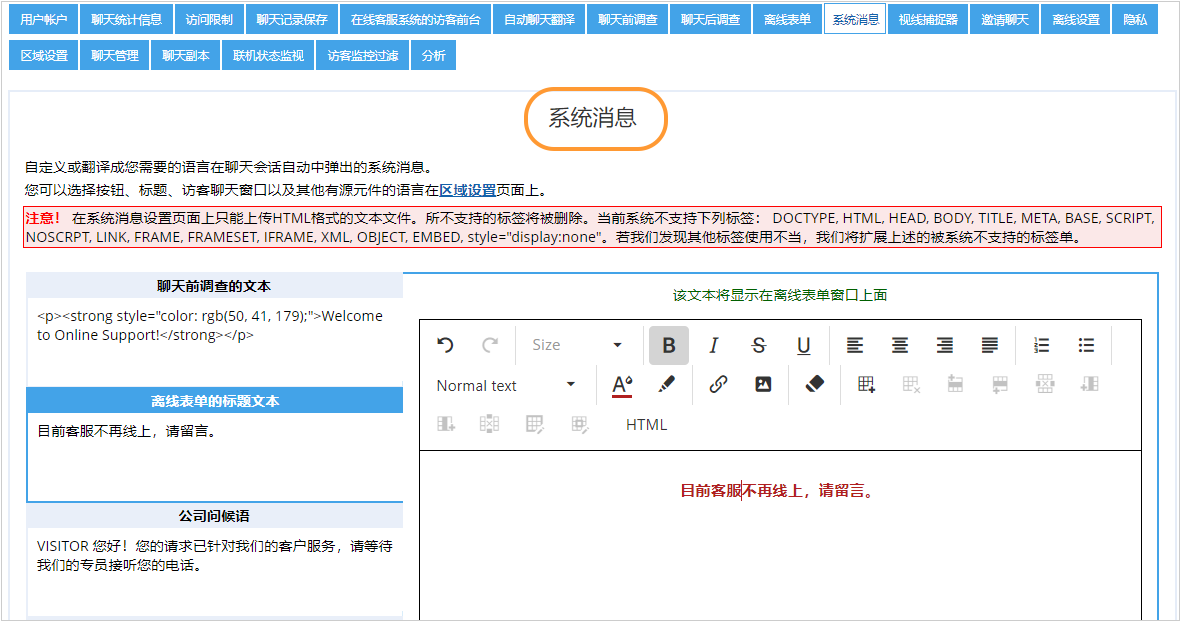Select the 聊天前调查的文本 message section
Viewport: 1181px width, 622px height.
click(x=214, y=286)
